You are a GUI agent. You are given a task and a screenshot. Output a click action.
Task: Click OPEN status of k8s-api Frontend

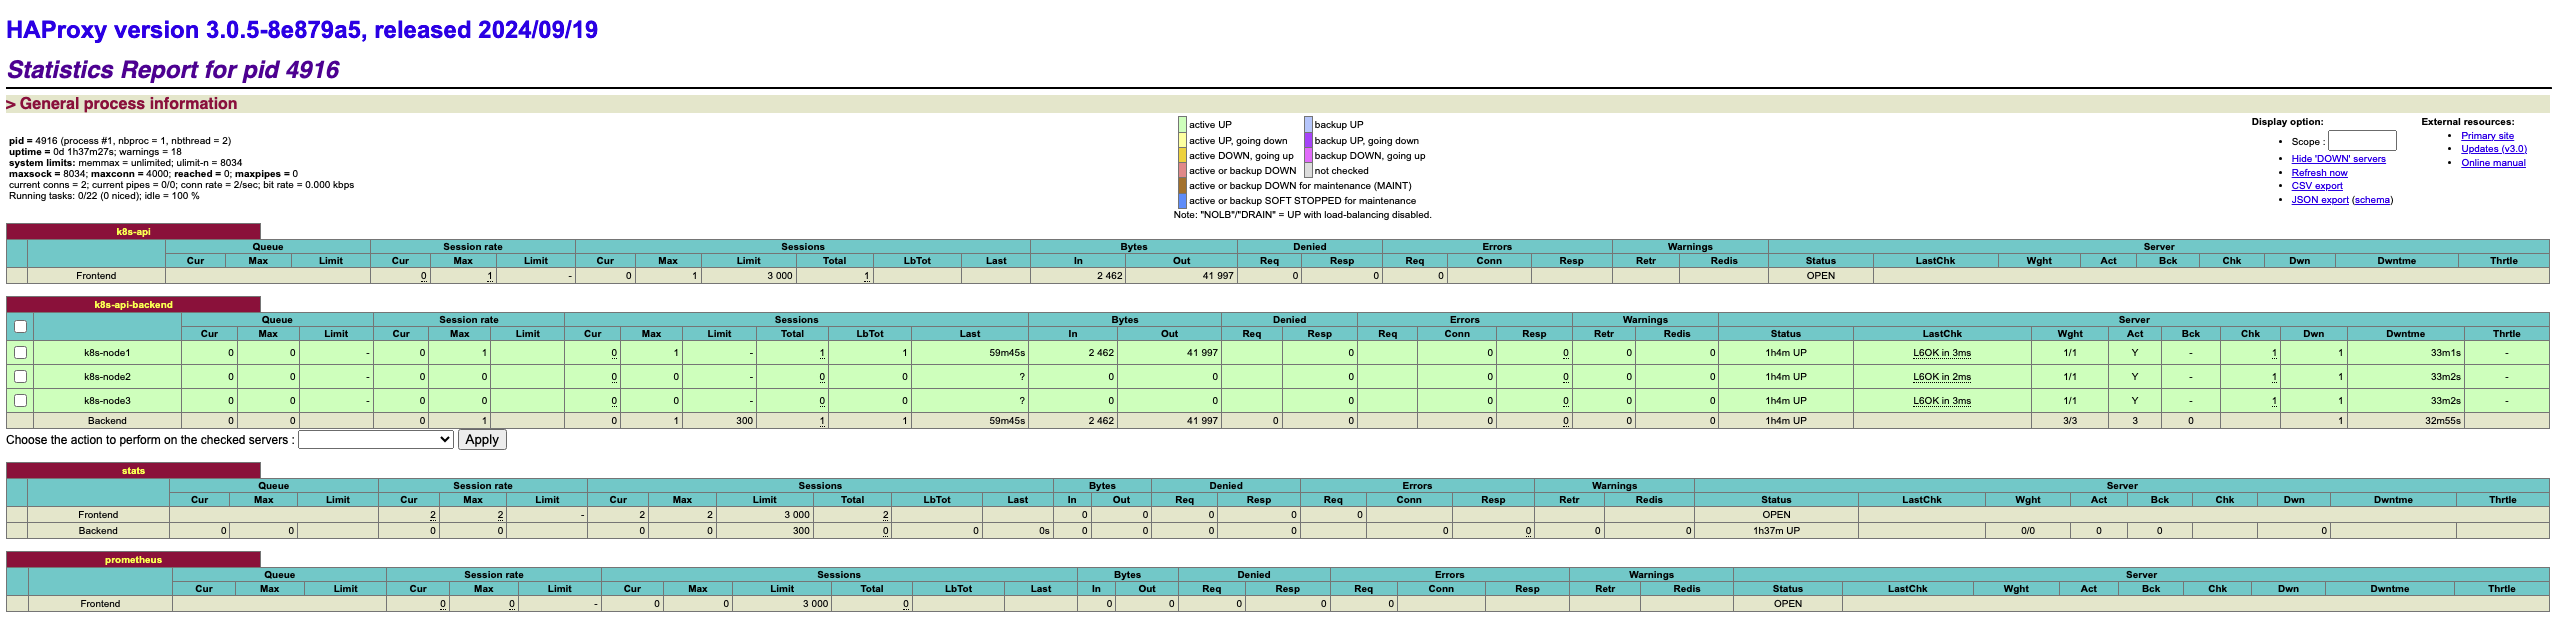point(1820,276)
